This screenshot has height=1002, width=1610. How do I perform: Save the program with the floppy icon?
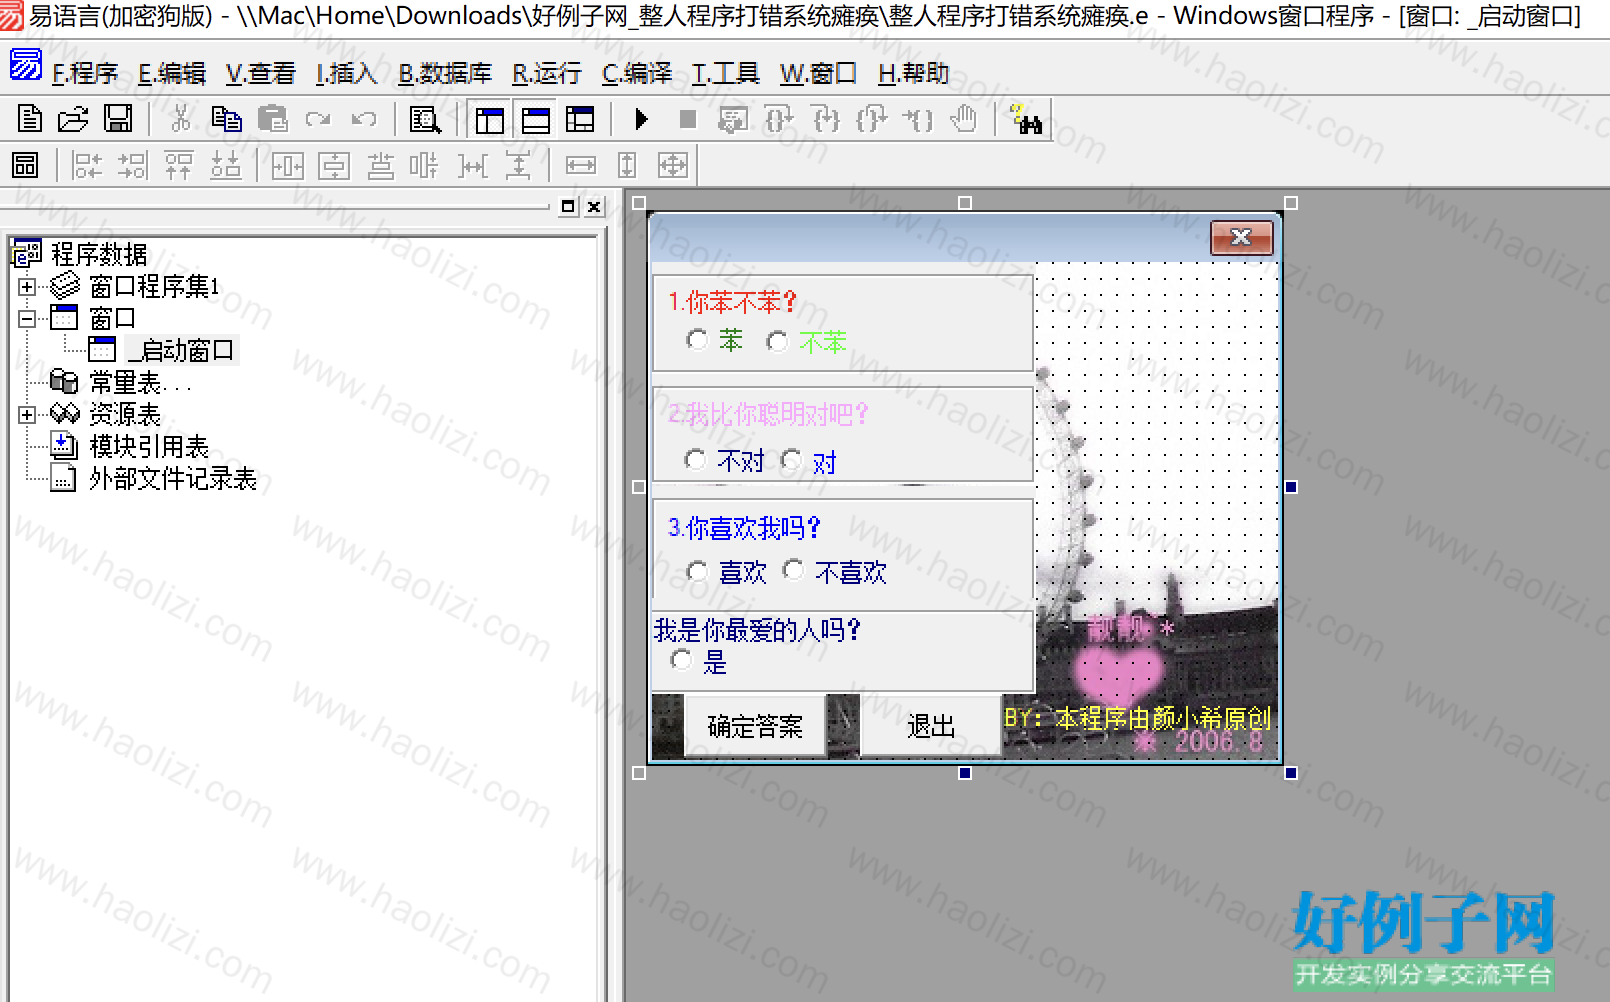[118, 119]
